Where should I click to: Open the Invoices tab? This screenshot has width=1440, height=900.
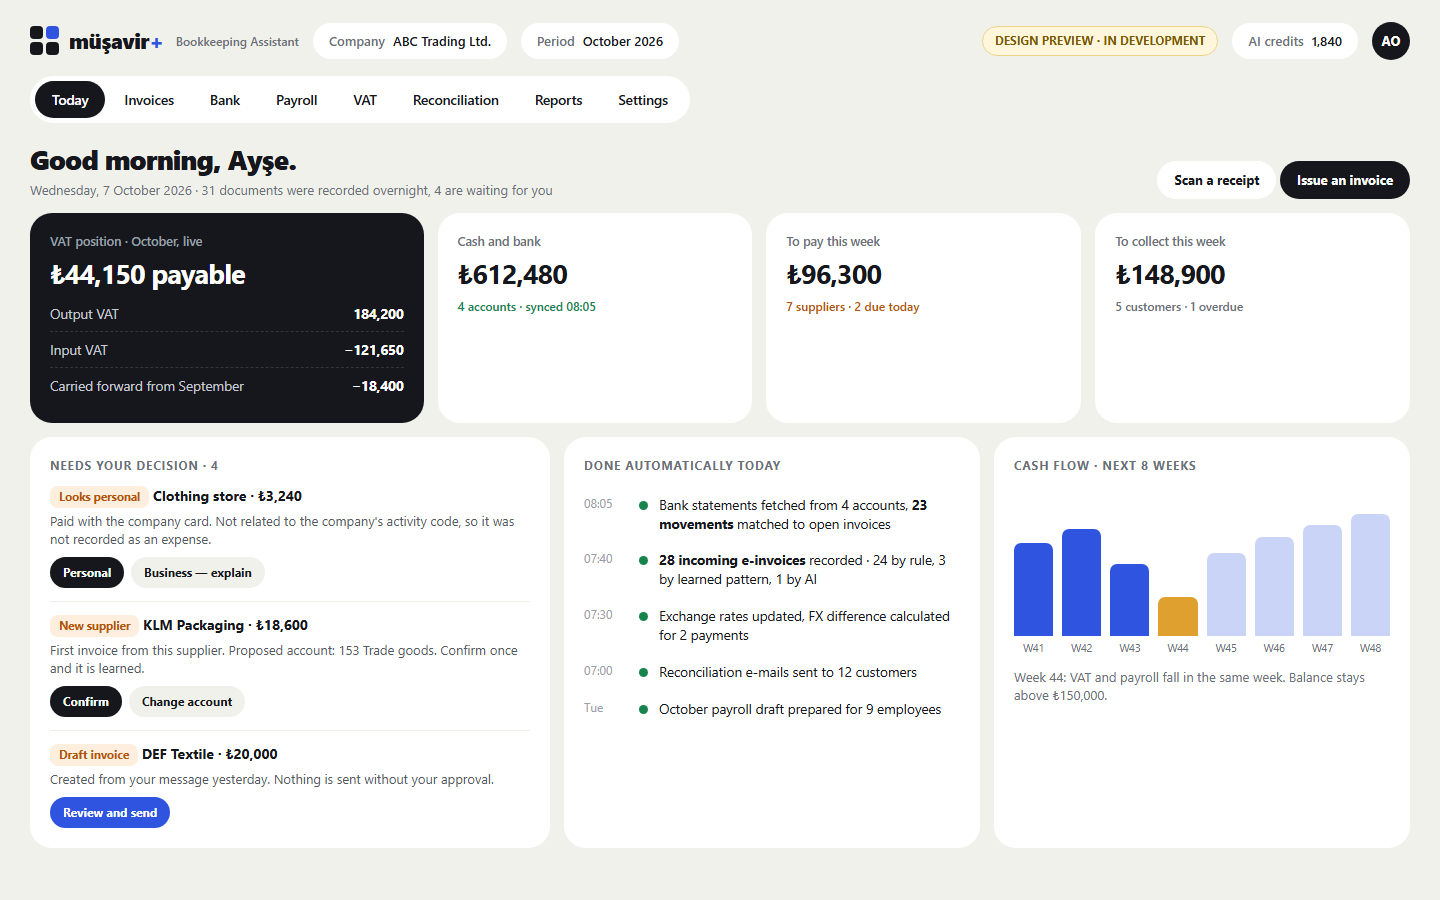pyautogui.click(x=149, y=100)
